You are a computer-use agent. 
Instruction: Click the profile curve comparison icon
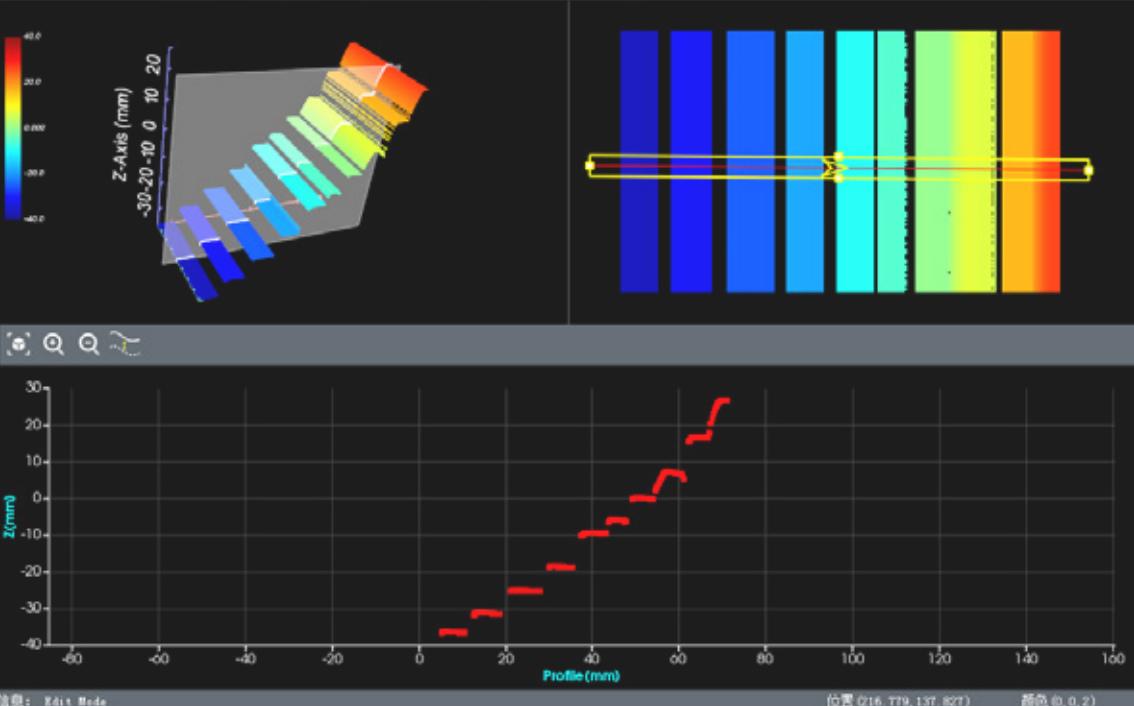126,344
